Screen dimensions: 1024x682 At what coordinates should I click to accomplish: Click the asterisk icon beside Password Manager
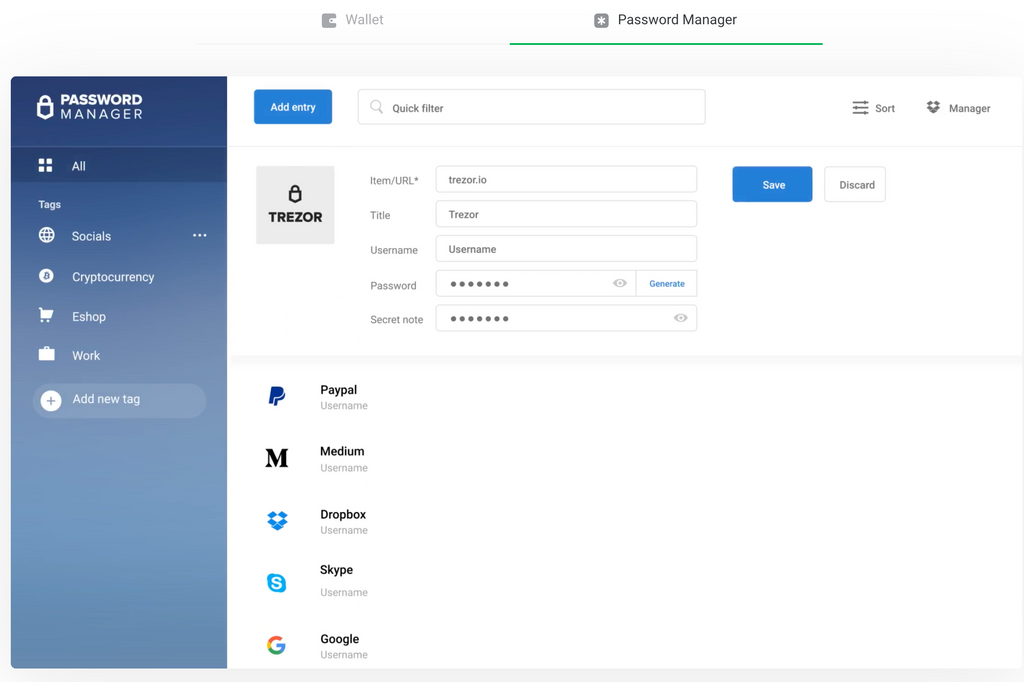coord(601,21)
